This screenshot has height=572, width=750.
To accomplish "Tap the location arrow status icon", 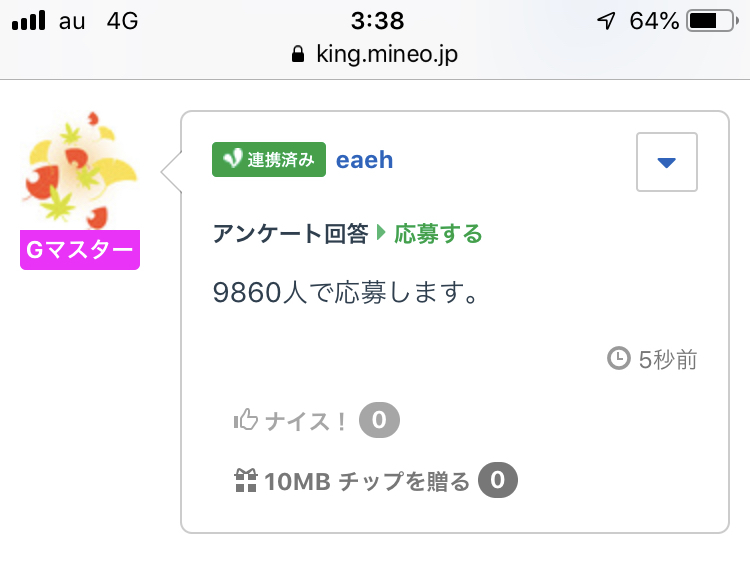I will [x=605, y=20].
